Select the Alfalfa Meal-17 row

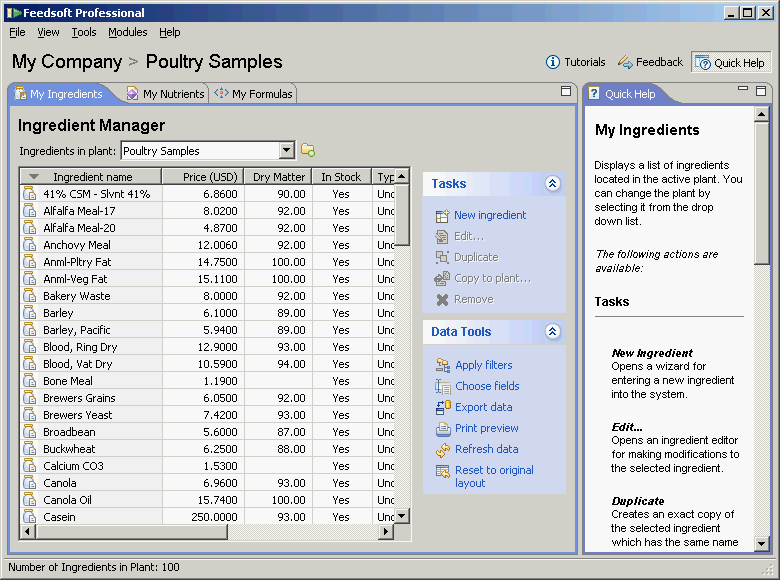click(x=208, y=211)
